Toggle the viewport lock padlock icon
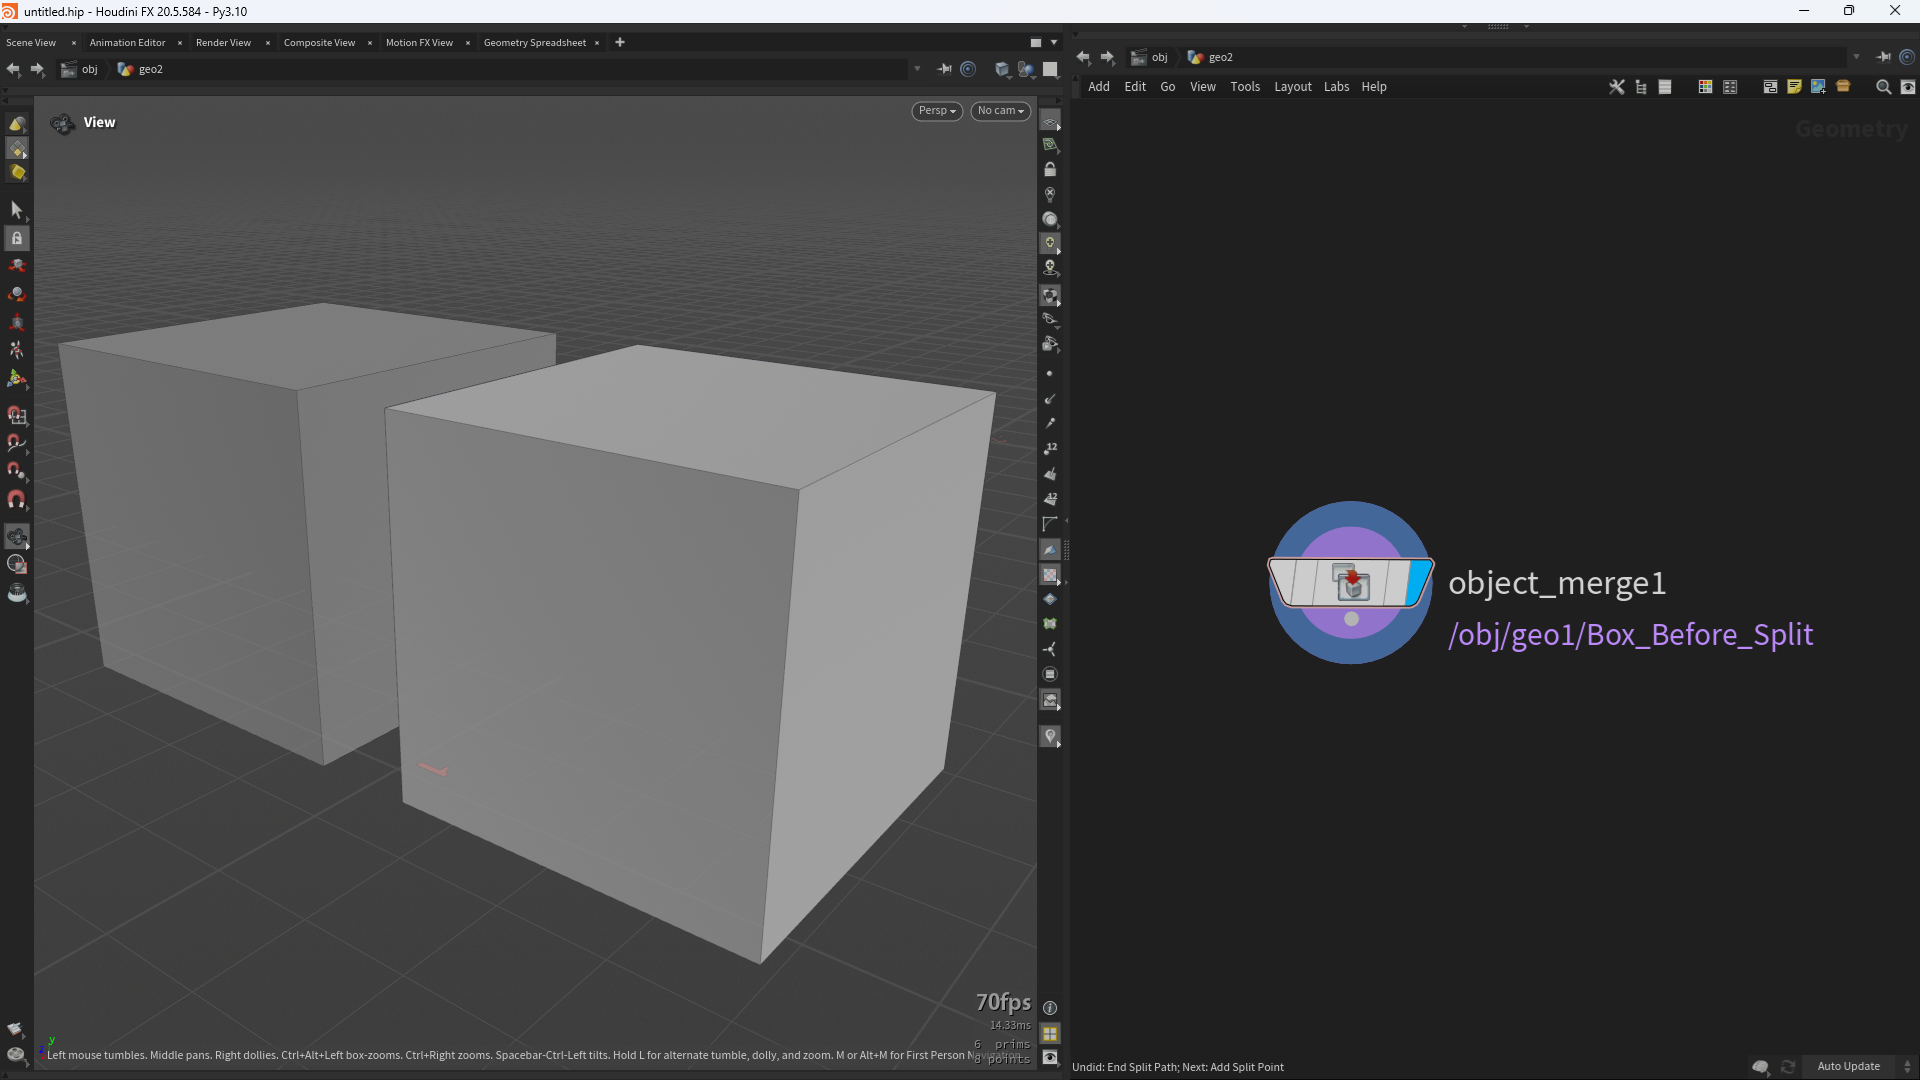1920x1080 pixels. click(x=1050, y=170)
